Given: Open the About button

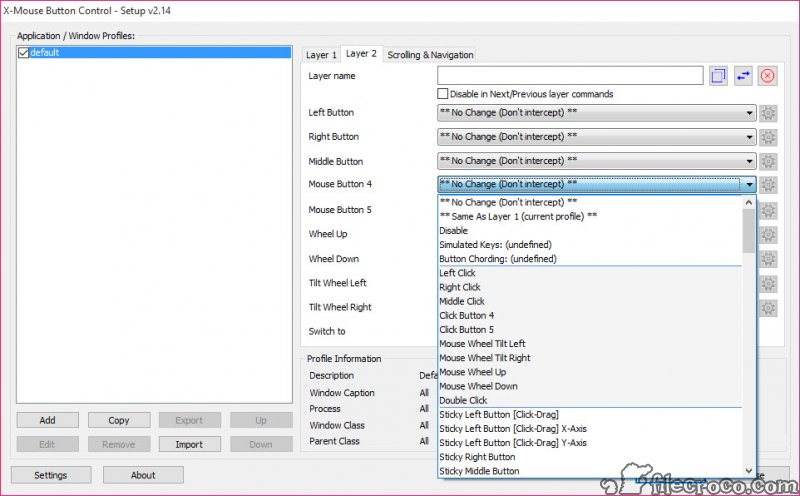Looking at the screenshot, I should coord(143,475).
